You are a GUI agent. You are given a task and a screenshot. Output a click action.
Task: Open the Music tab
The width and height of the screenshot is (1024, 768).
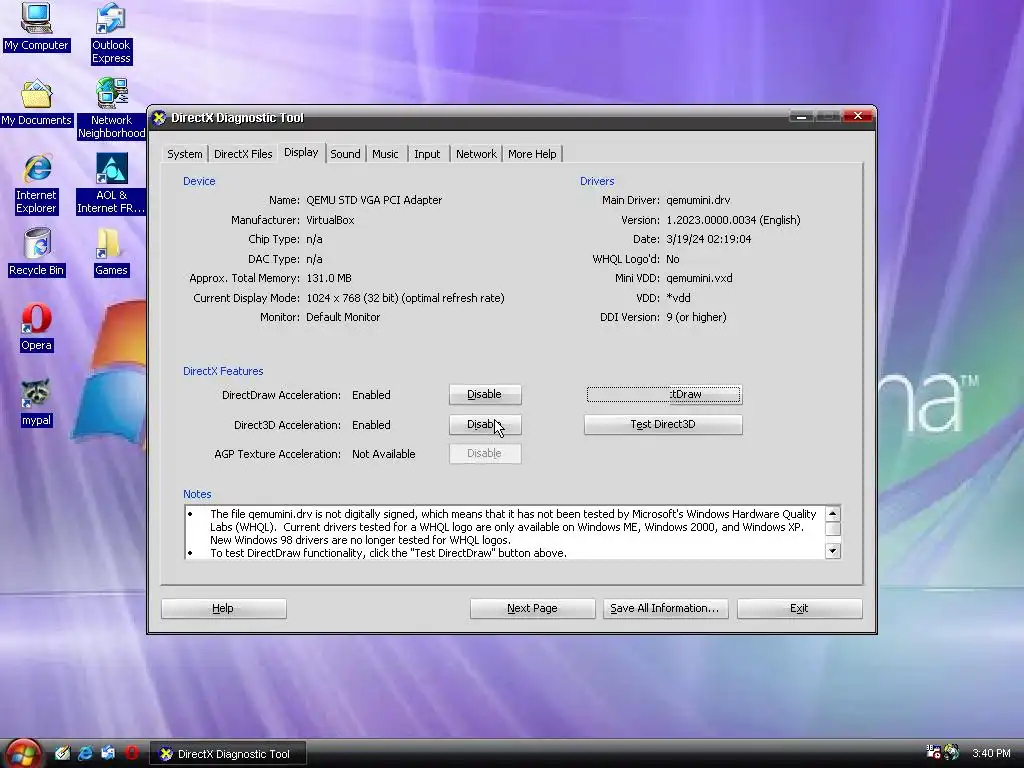click(385, 154)
